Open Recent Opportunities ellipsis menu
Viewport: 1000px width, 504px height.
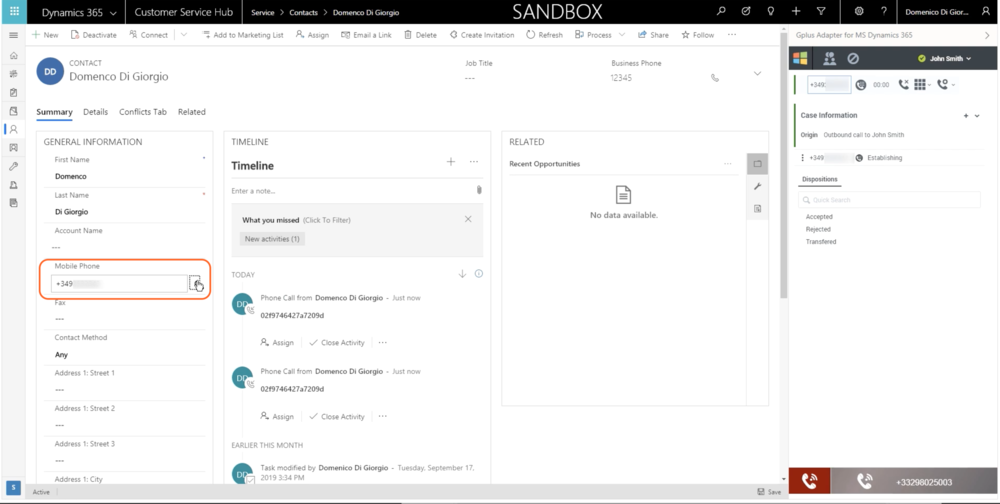coord(728,164)
